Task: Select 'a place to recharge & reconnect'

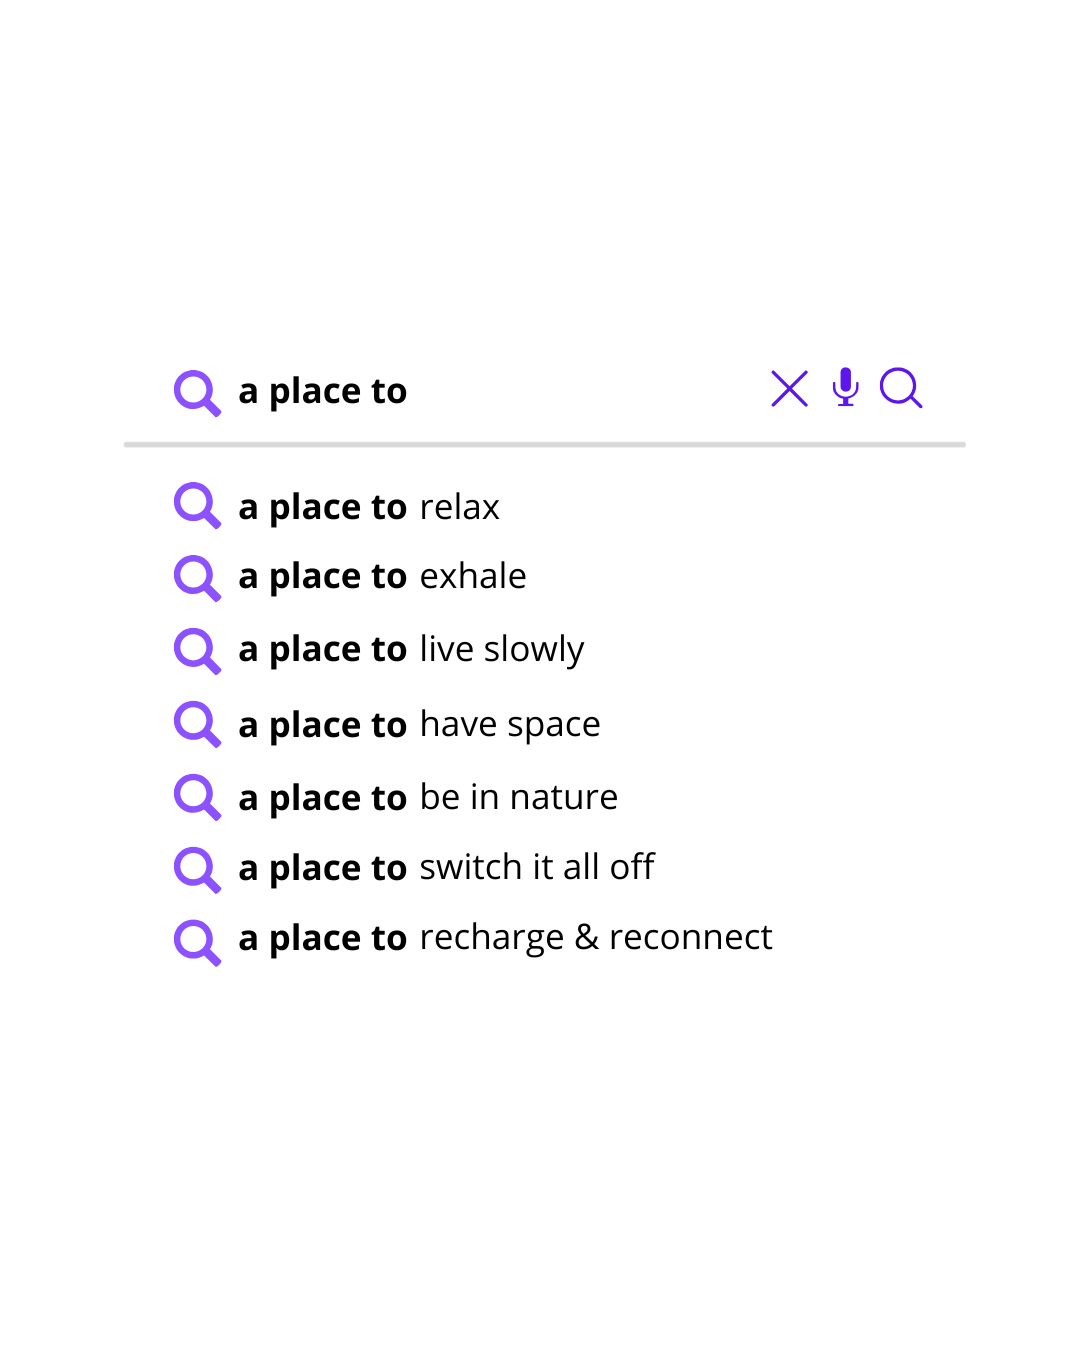Action: 505,938
